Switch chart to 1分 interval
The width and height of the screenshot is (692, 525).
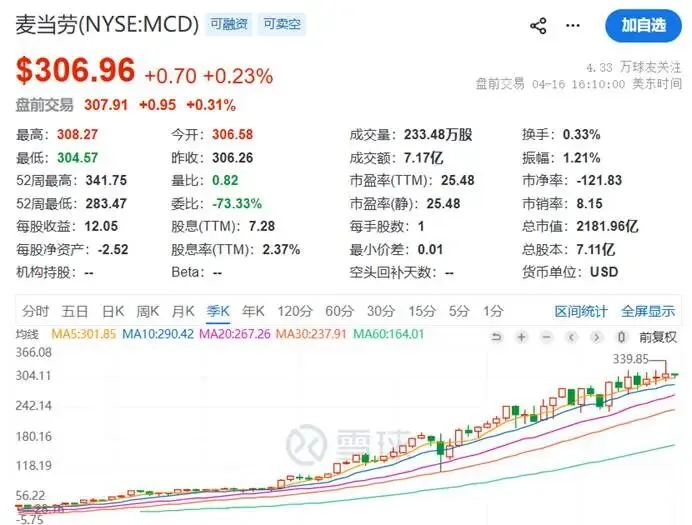pyautogui.click(x=493, y=311)
